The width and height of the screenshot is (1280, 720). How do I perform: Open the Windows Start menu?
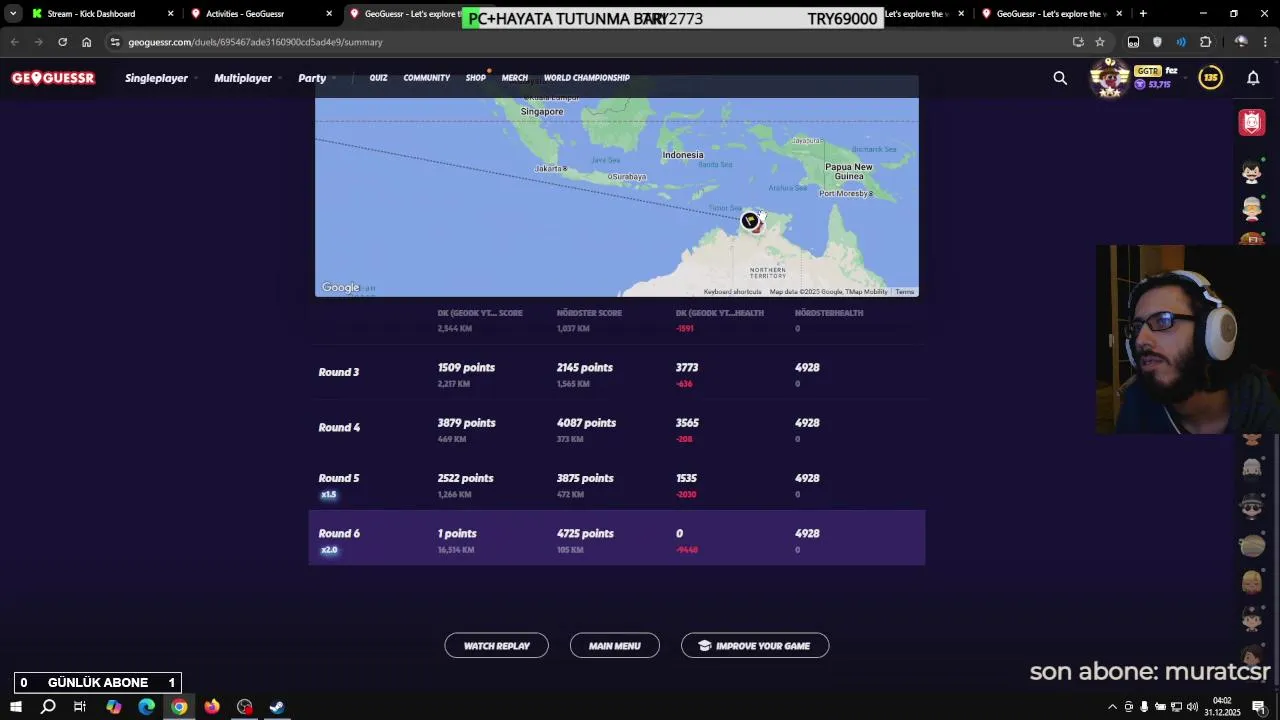(15, 707)
